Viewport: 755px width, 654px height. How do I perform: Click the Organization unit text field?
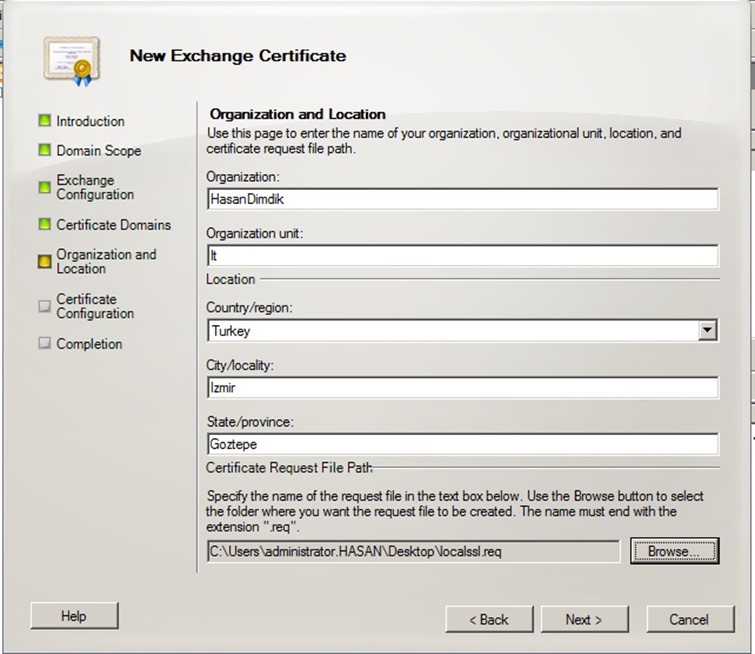point(463,255)
